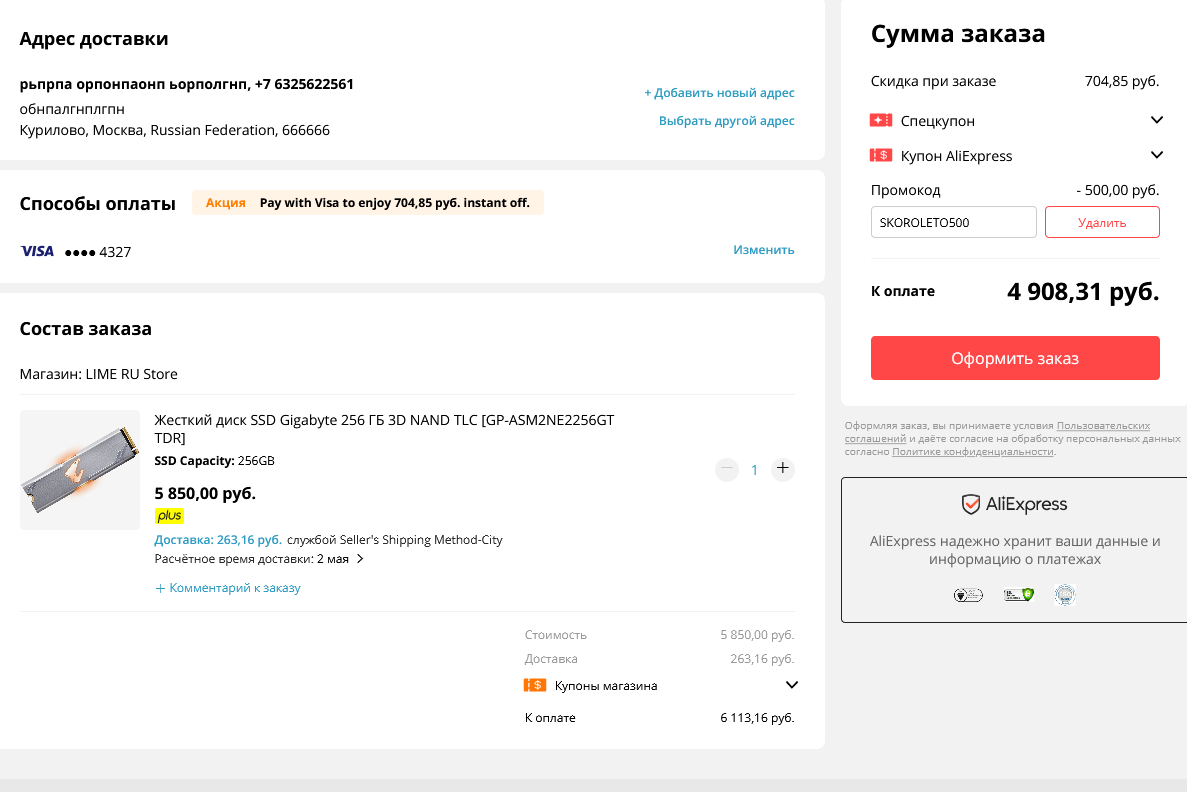Image resolution: width=1187 pixels, height=792 pixels.
Task: Click the - 500,00 руб. promo discount
Action: click(1118, 190)
